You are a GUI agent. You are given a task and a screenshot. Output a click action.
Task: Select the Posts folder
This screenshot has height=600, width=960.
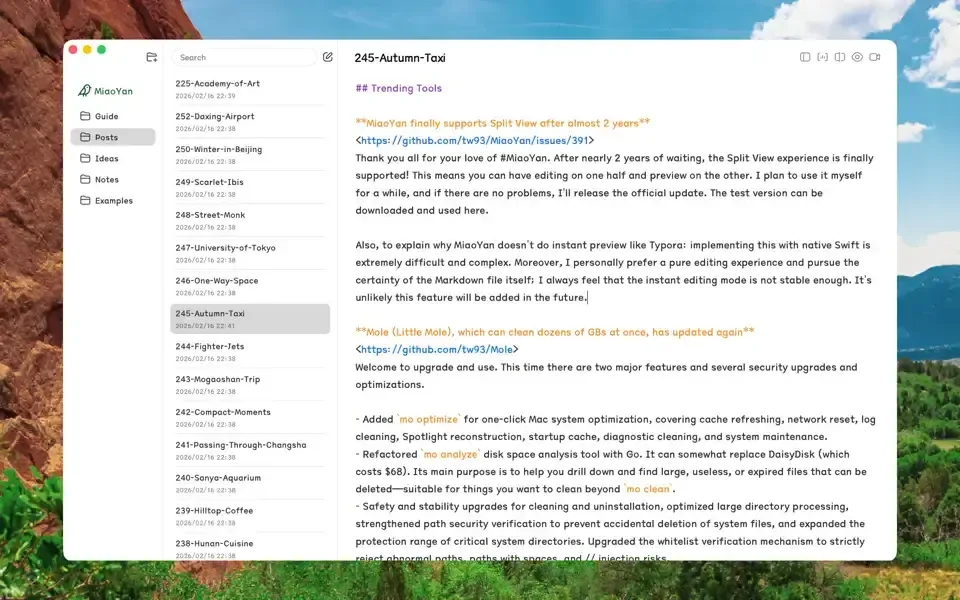pos(113,137)
